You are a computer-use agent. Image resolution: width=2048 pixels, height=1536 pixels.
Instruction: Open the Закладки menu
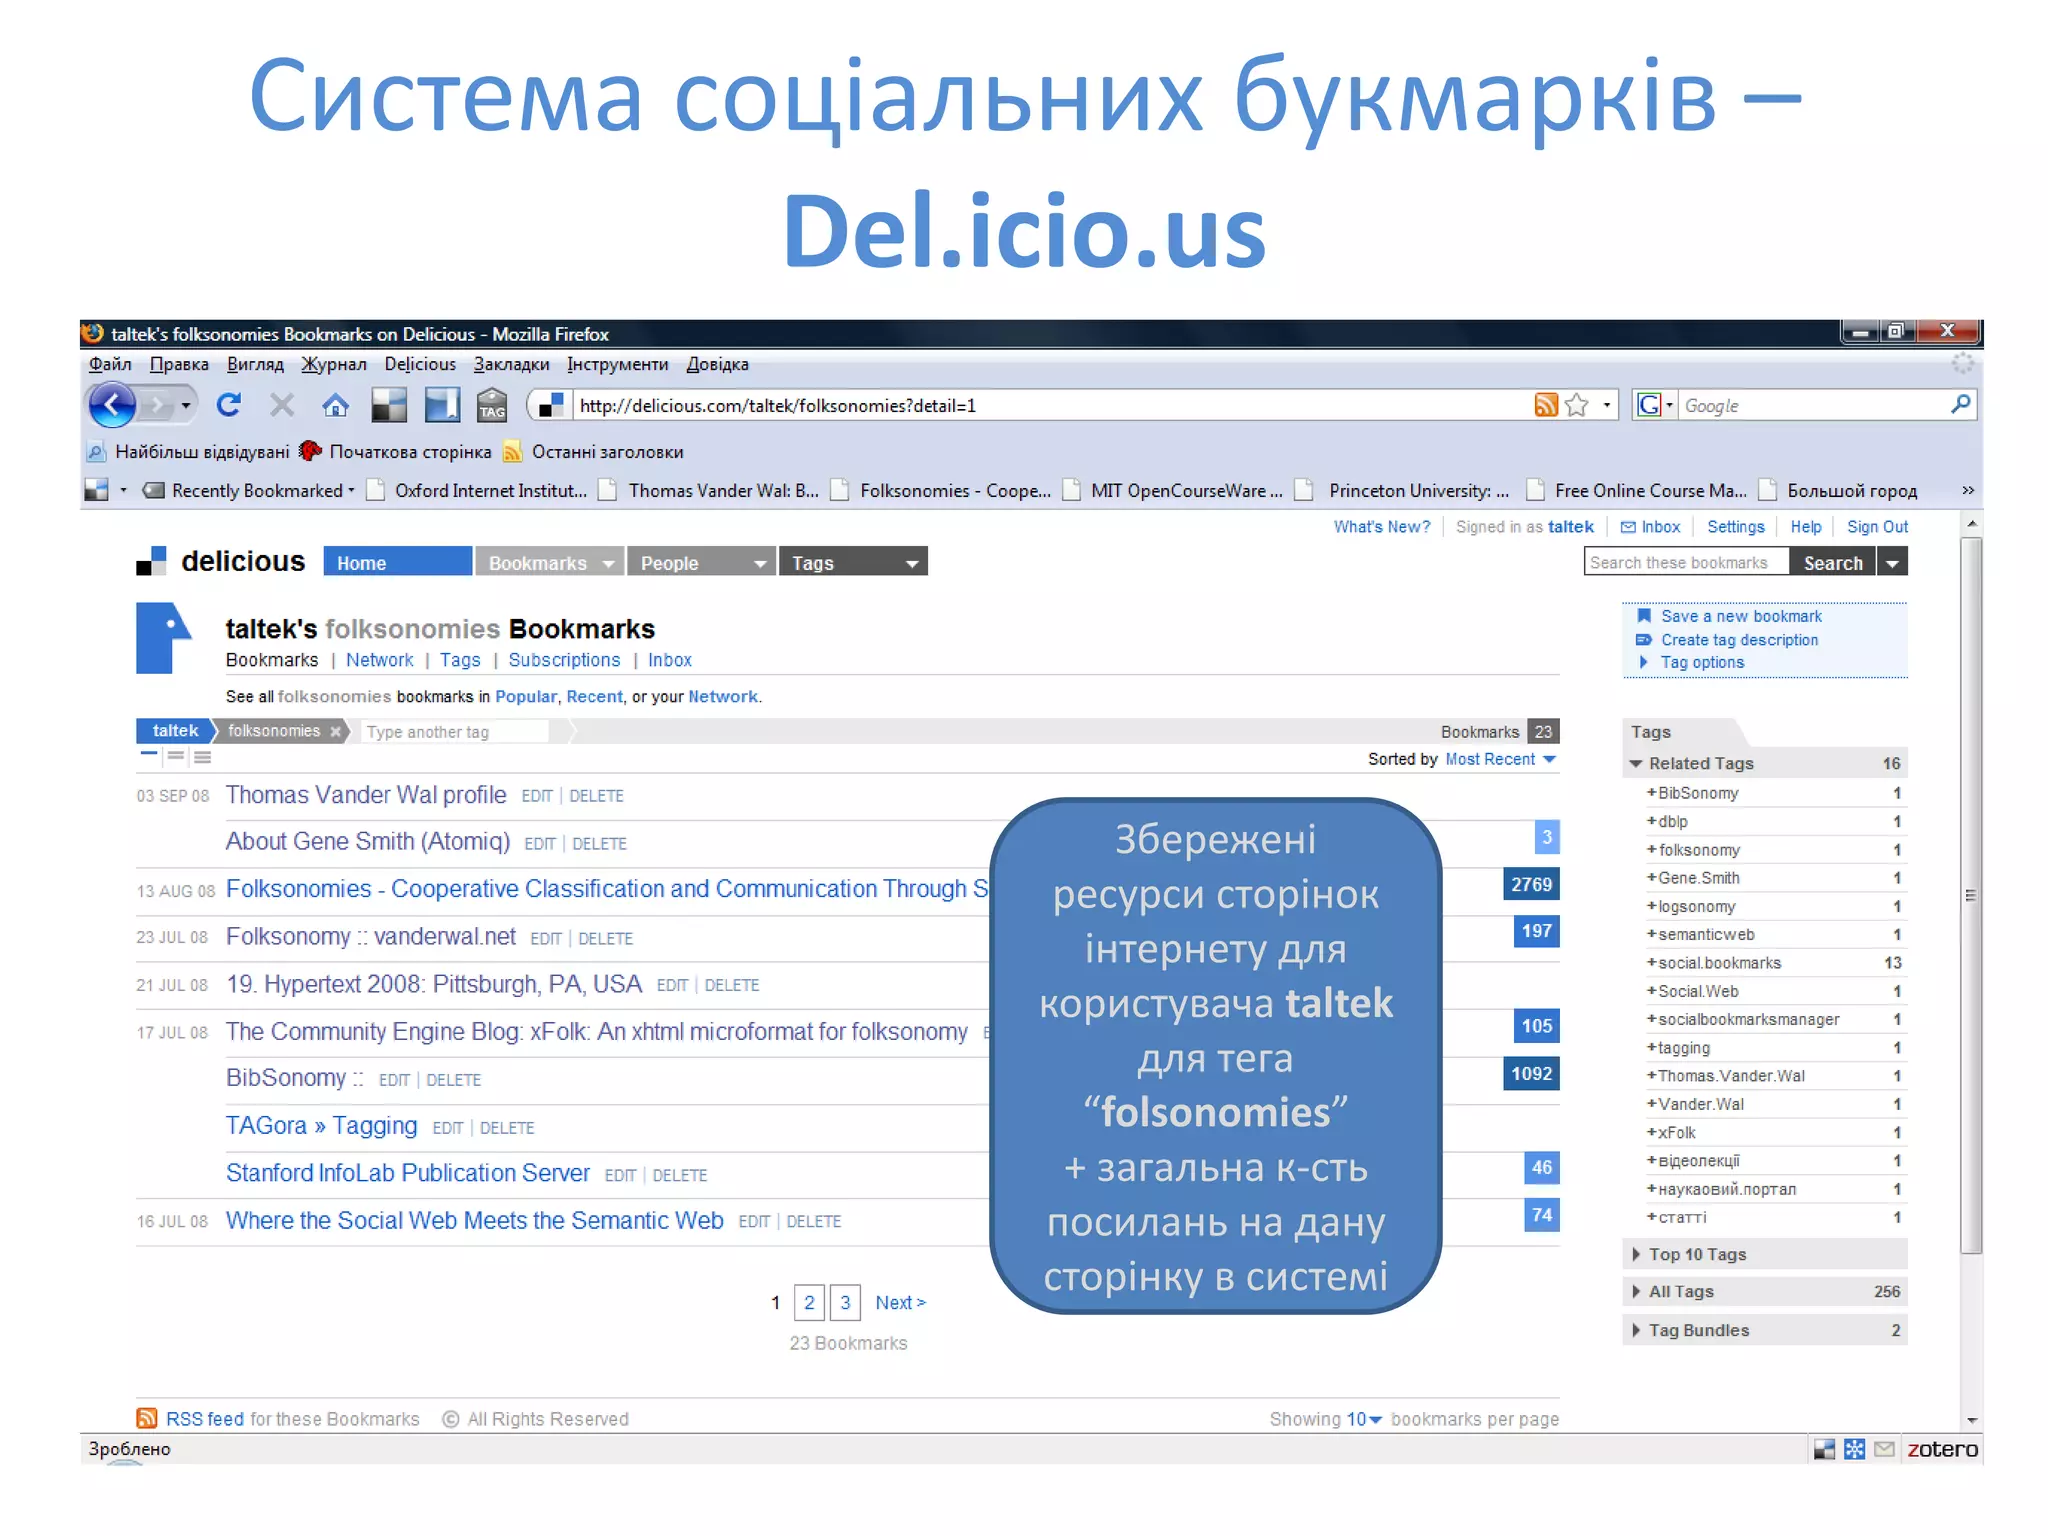pos(511,364)
